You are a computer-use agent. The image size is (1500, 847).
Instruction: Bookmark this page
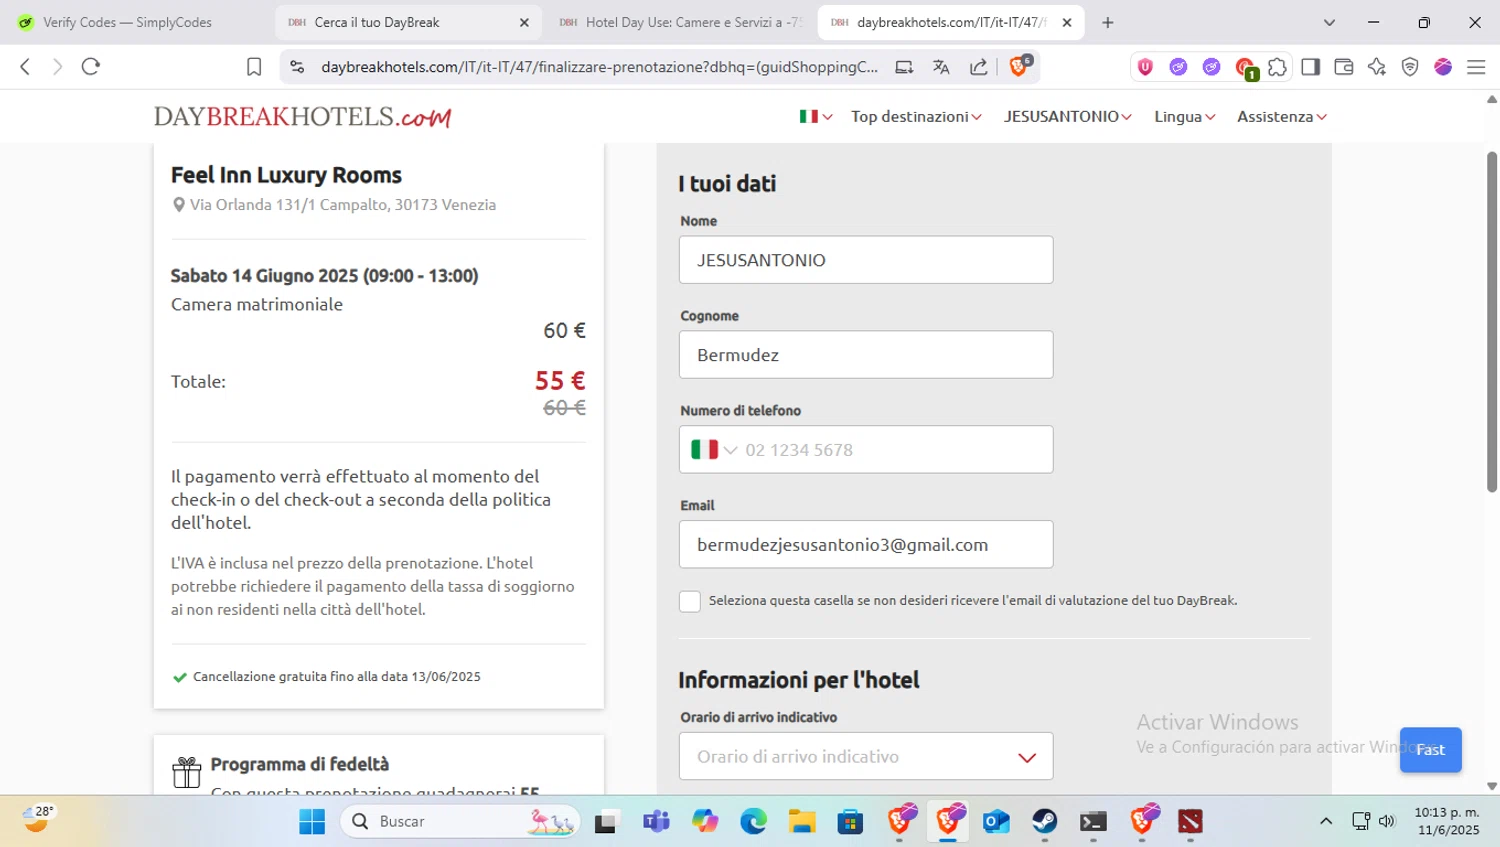coord(254,67)
